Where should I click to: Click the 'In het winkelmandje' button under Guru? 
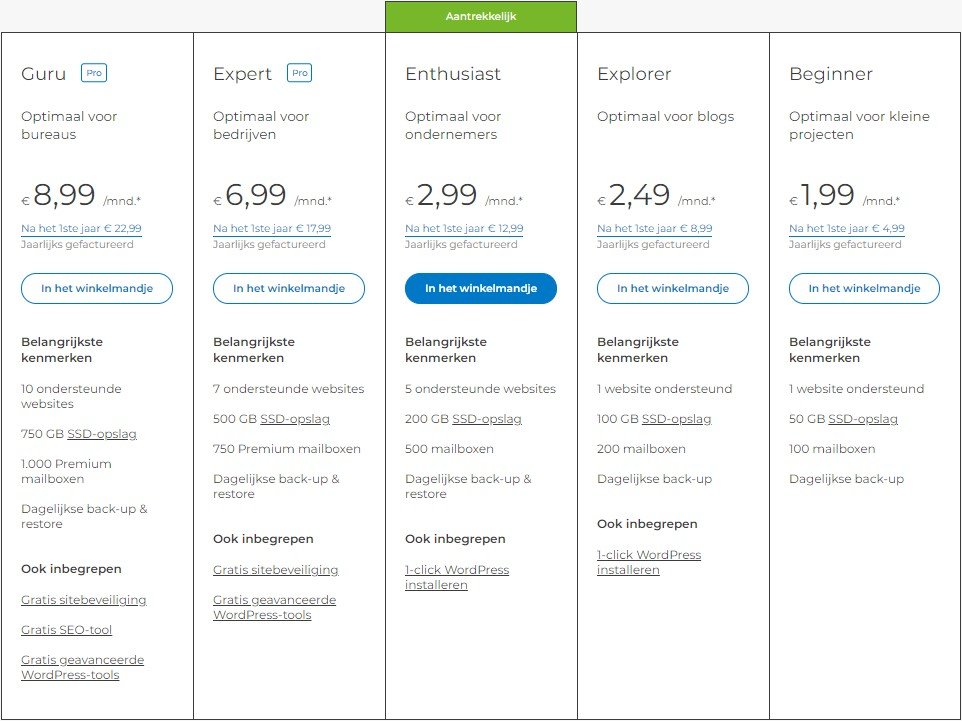[x=96, y=288]
